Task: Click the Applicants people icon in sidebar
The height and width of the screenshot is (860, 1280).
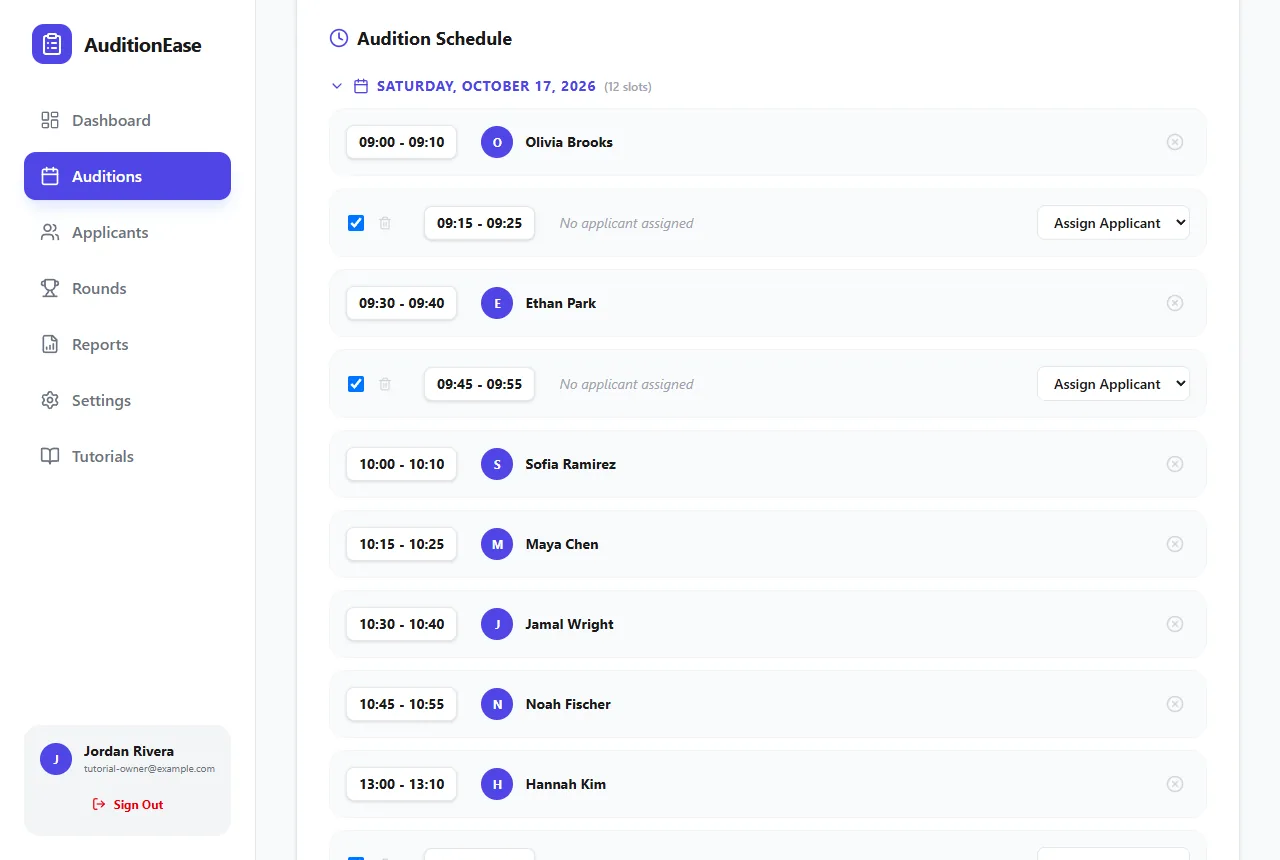Action: coord(50,232)
